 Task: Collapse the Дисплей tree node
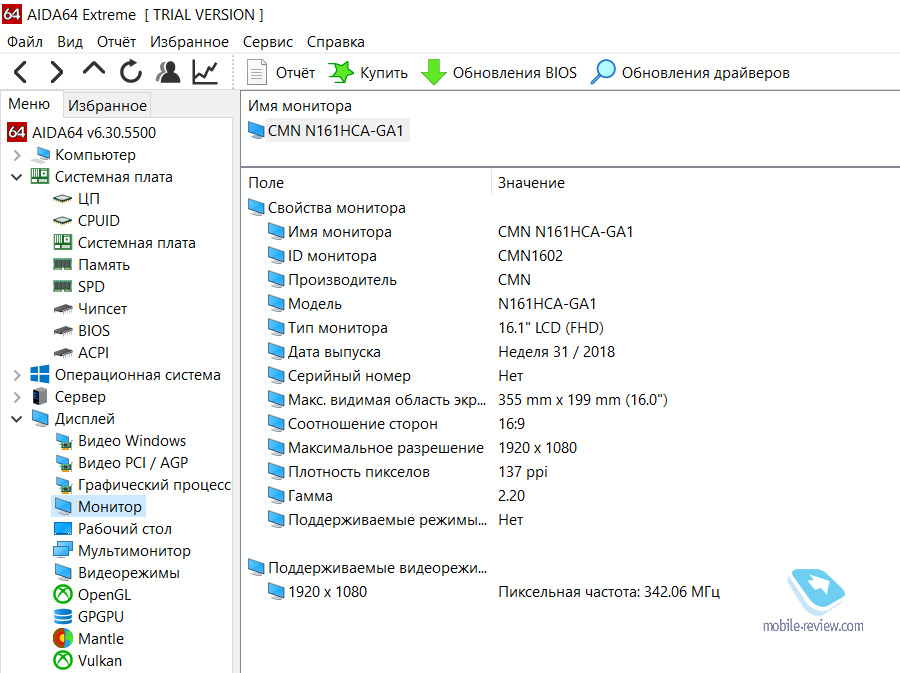click(x=17, y=419)
